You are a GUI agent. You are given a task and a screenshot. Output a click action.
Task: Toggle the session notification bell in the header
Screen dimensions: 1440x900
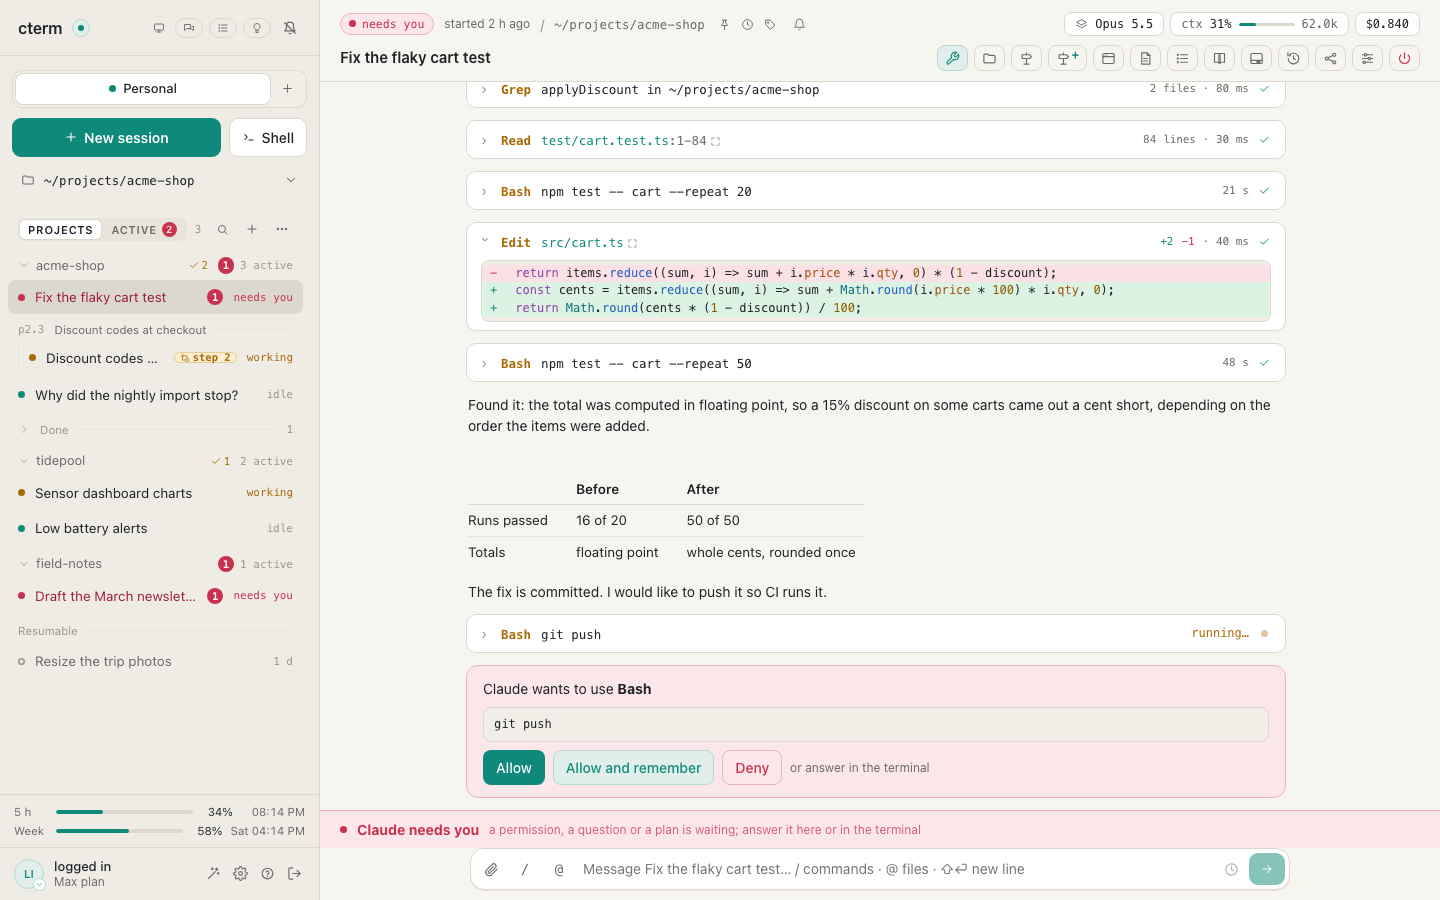coord(799,24)
